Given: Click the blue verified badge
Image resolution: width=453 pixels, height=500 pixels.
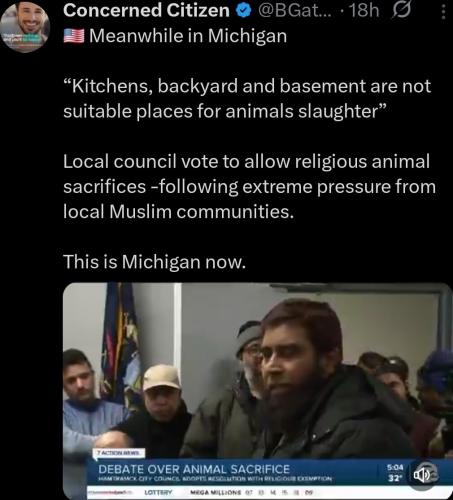Looking at the screenshot, I should pos(243,11).
